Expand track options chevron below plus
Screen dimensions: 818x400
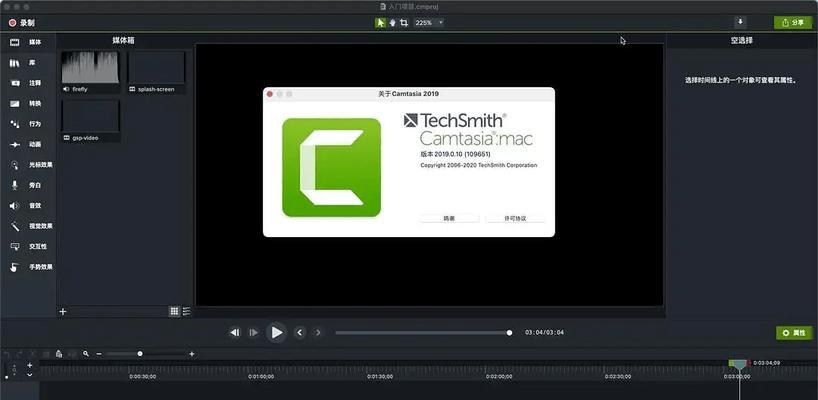point(30,374)
